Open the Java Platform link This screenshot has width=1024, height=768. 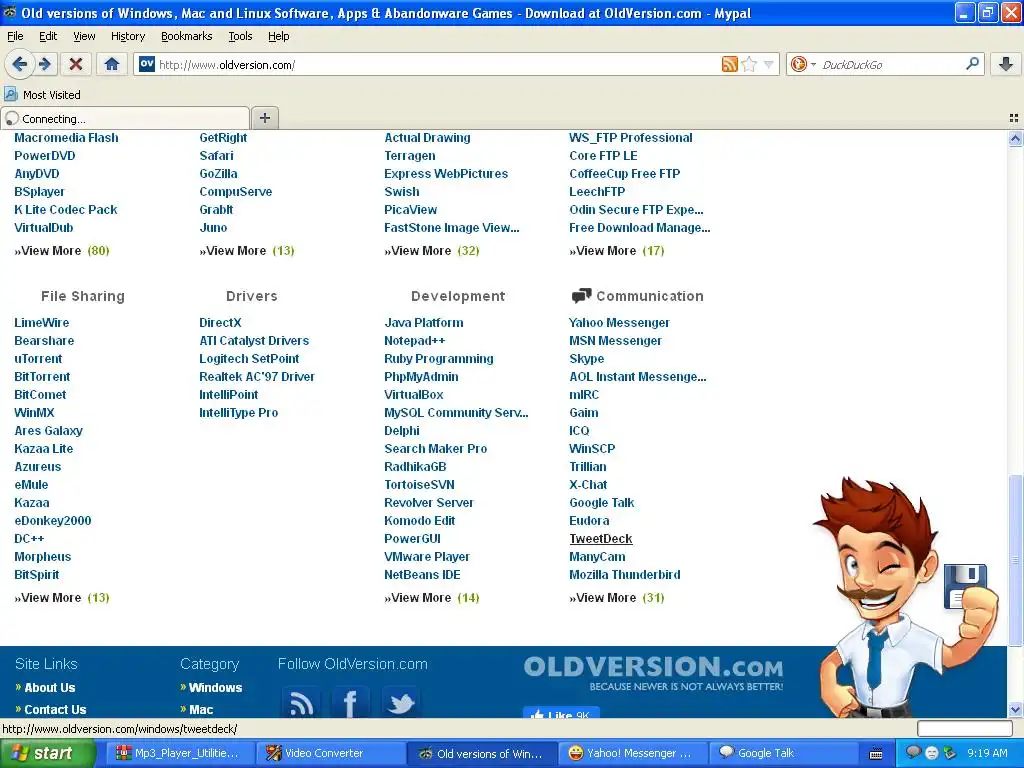point(424,323)
